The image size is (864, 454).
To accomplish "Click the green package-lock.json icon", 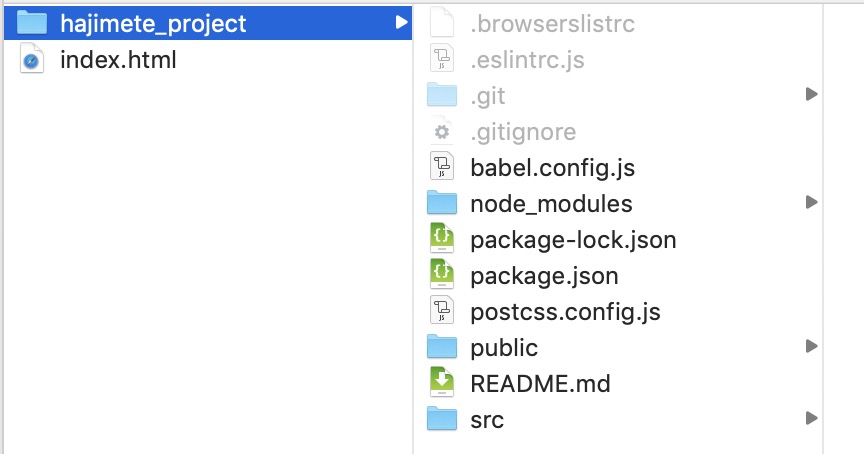I will tap(441, 239).
